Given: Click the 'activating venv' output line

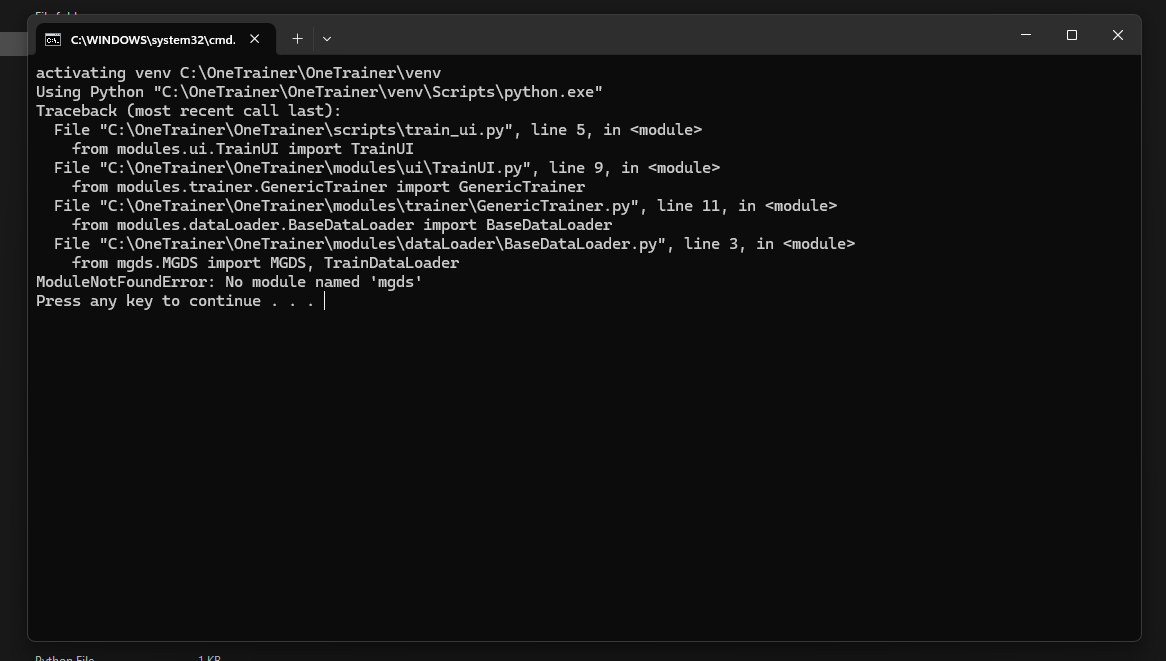Looking at the screenshot, I should coord(238,73).
